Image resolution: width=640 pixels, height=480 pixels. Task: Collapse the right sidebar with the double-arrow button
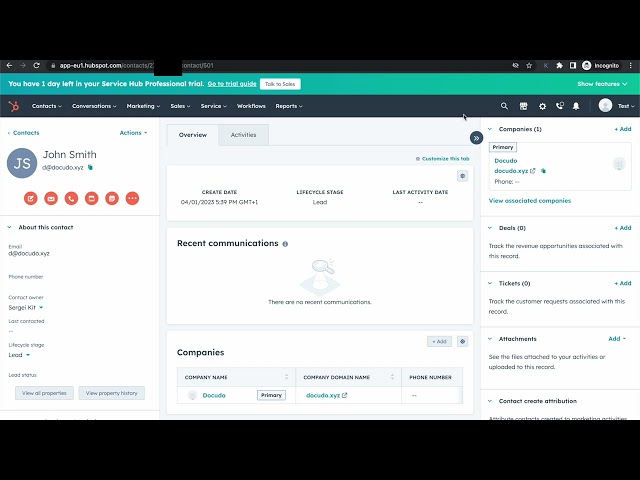(476, 138)
